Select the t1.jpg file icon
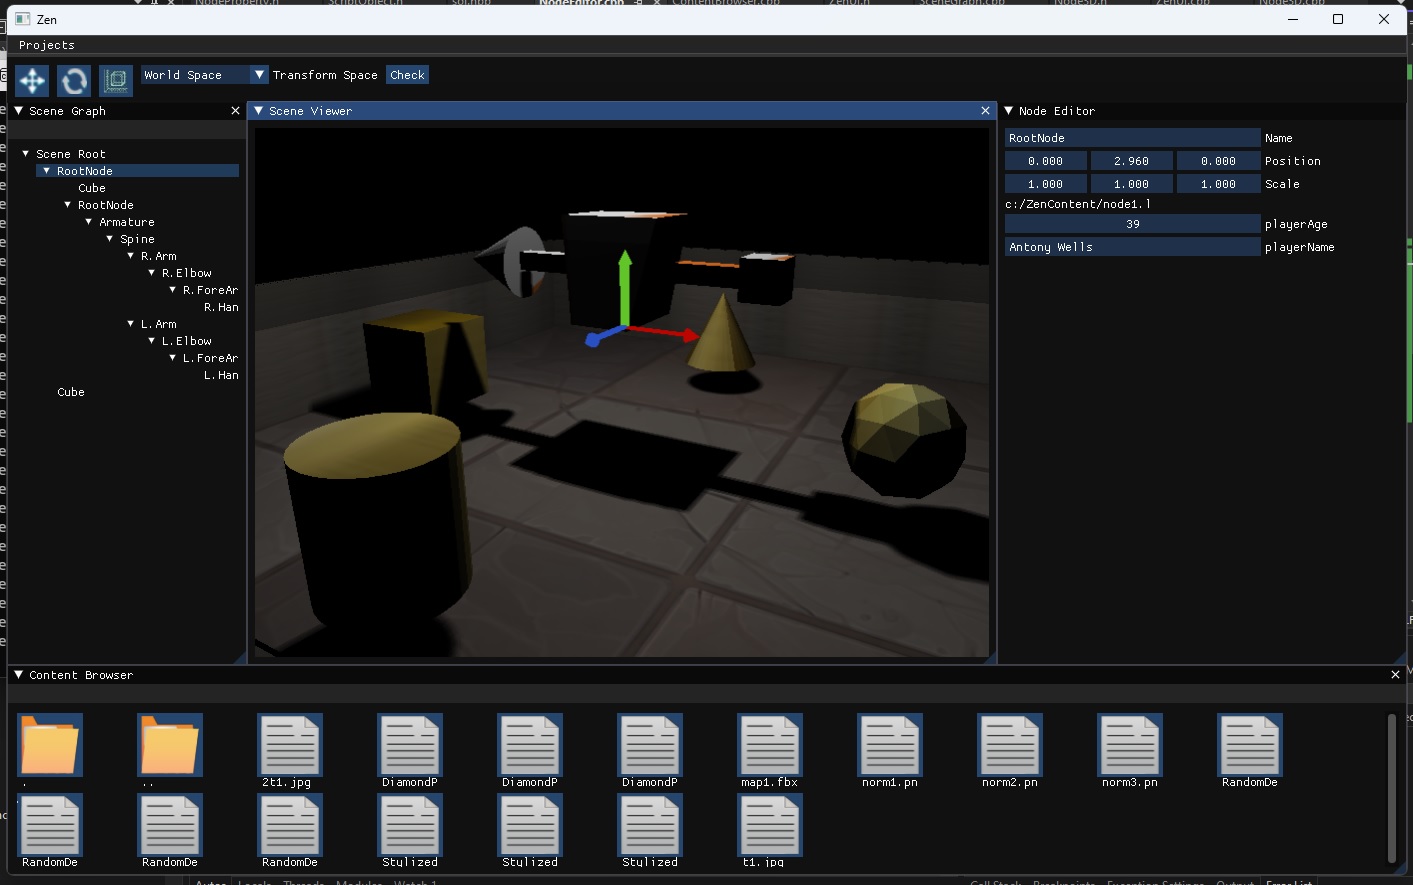This screenshot has height=885, width=1413. pyautogui.click(x=770, y=825)
